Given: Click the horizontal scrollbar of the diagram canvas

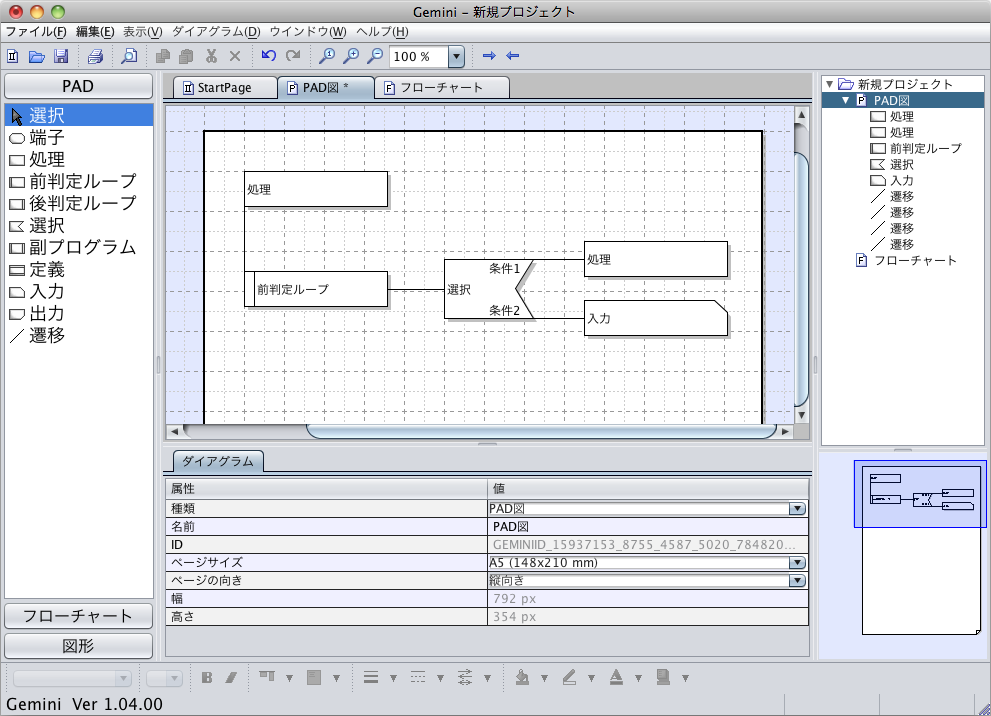Looking at the screenshot, I should (540, 431).
